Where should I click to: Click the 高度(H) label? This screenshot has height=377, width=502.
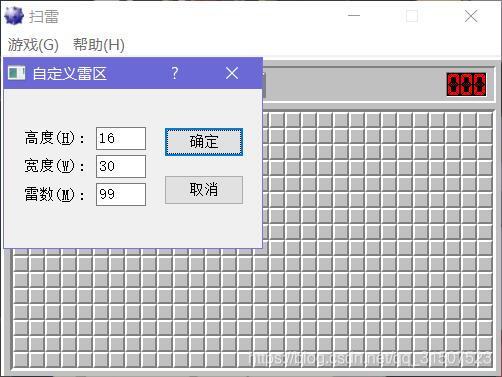click(x=54, y=138)
